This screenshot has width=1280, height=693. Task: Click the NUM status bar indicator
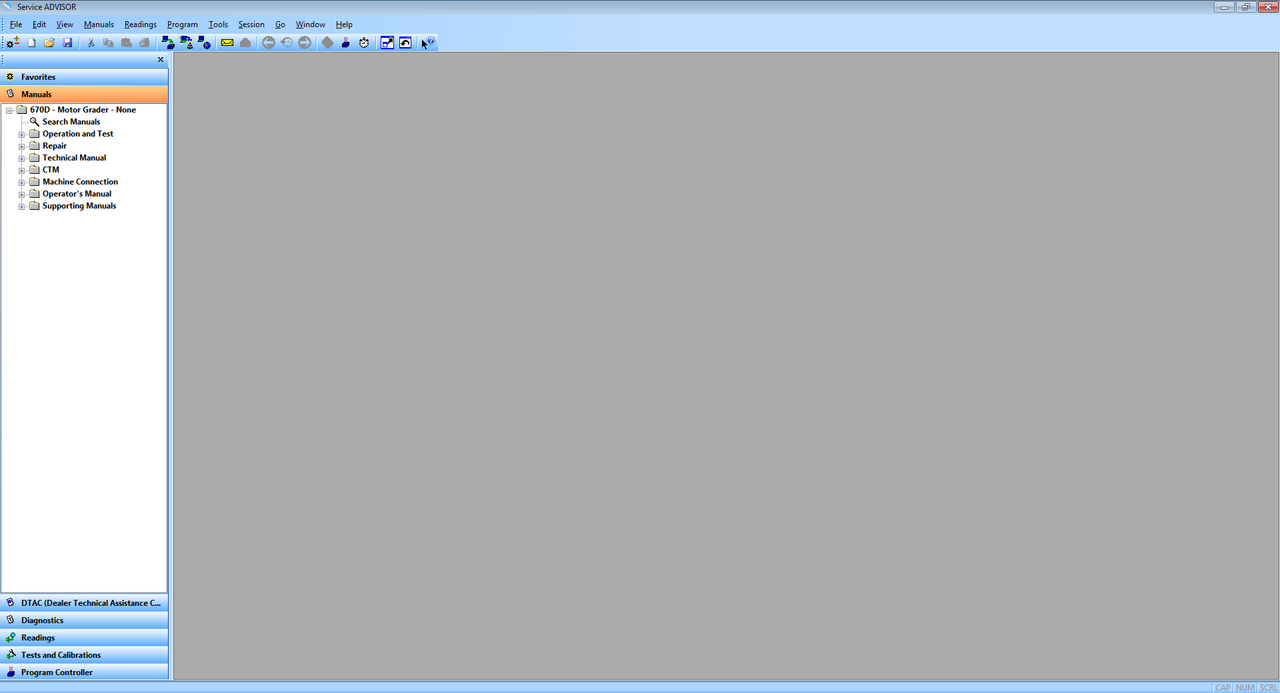point(1245,688)
